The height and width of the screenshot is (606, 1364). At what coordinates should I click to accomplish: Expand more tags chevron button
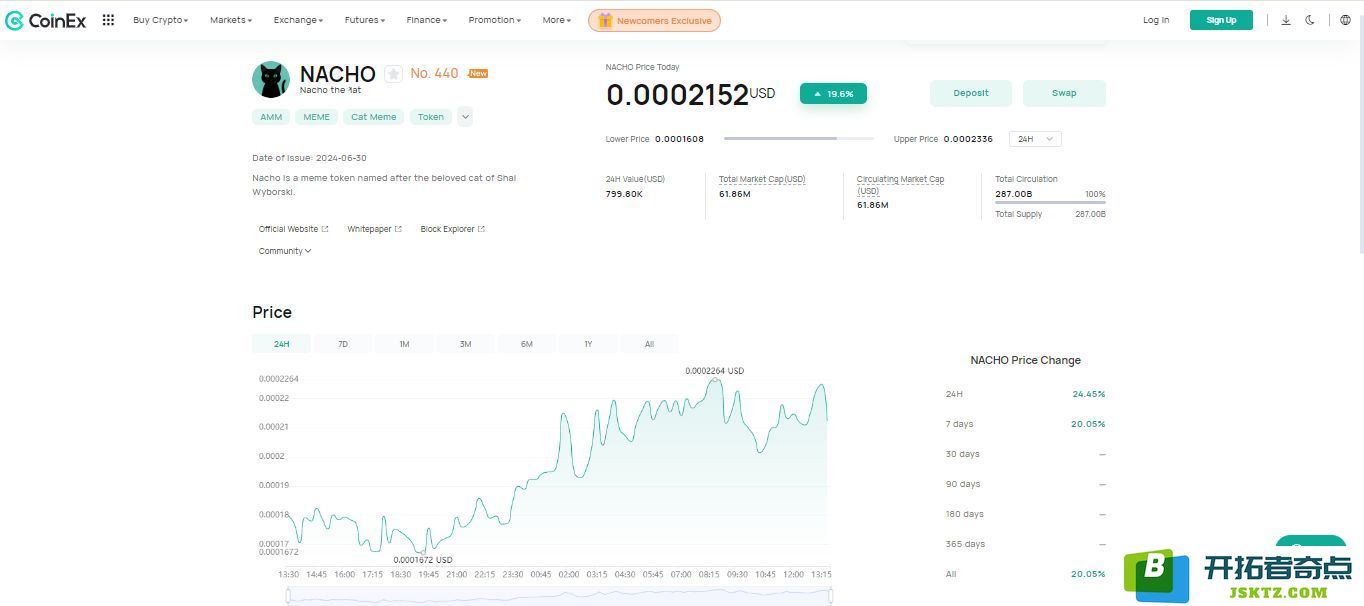point(465,117)
